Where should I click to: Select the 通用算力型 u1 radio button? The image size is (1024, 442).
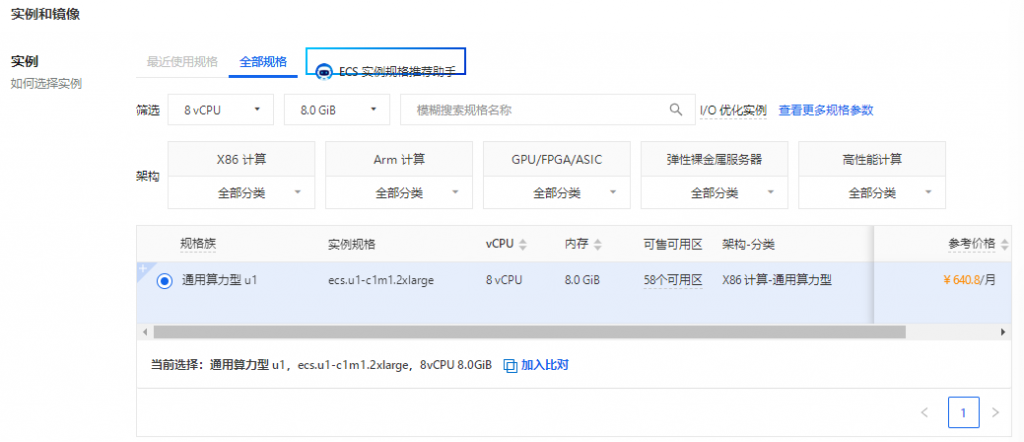[x=164, y=281]
